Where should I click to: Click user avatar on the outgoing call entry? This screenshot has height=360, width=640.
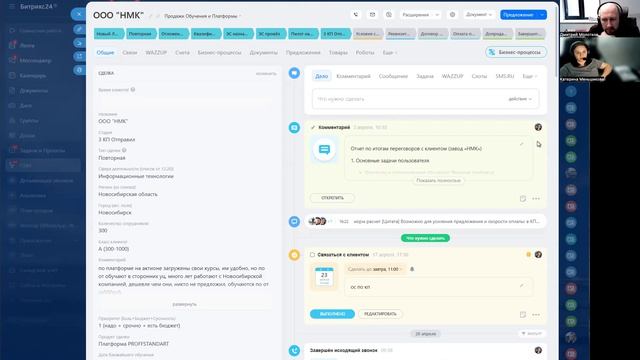538,350
